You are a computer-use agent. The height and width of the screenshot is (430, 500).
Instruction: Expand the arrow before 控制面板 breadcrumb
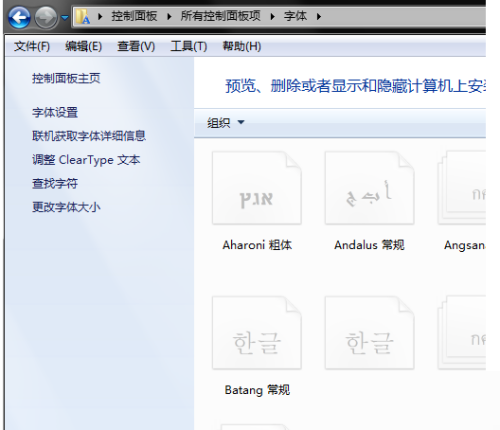click(x=100, y=16)
